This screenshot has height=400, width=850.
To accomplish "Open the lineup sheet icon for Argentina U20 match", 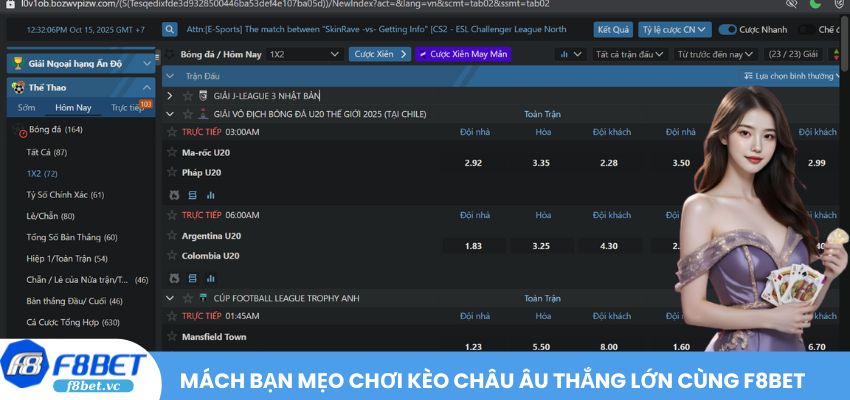I will tap(192, 279).
